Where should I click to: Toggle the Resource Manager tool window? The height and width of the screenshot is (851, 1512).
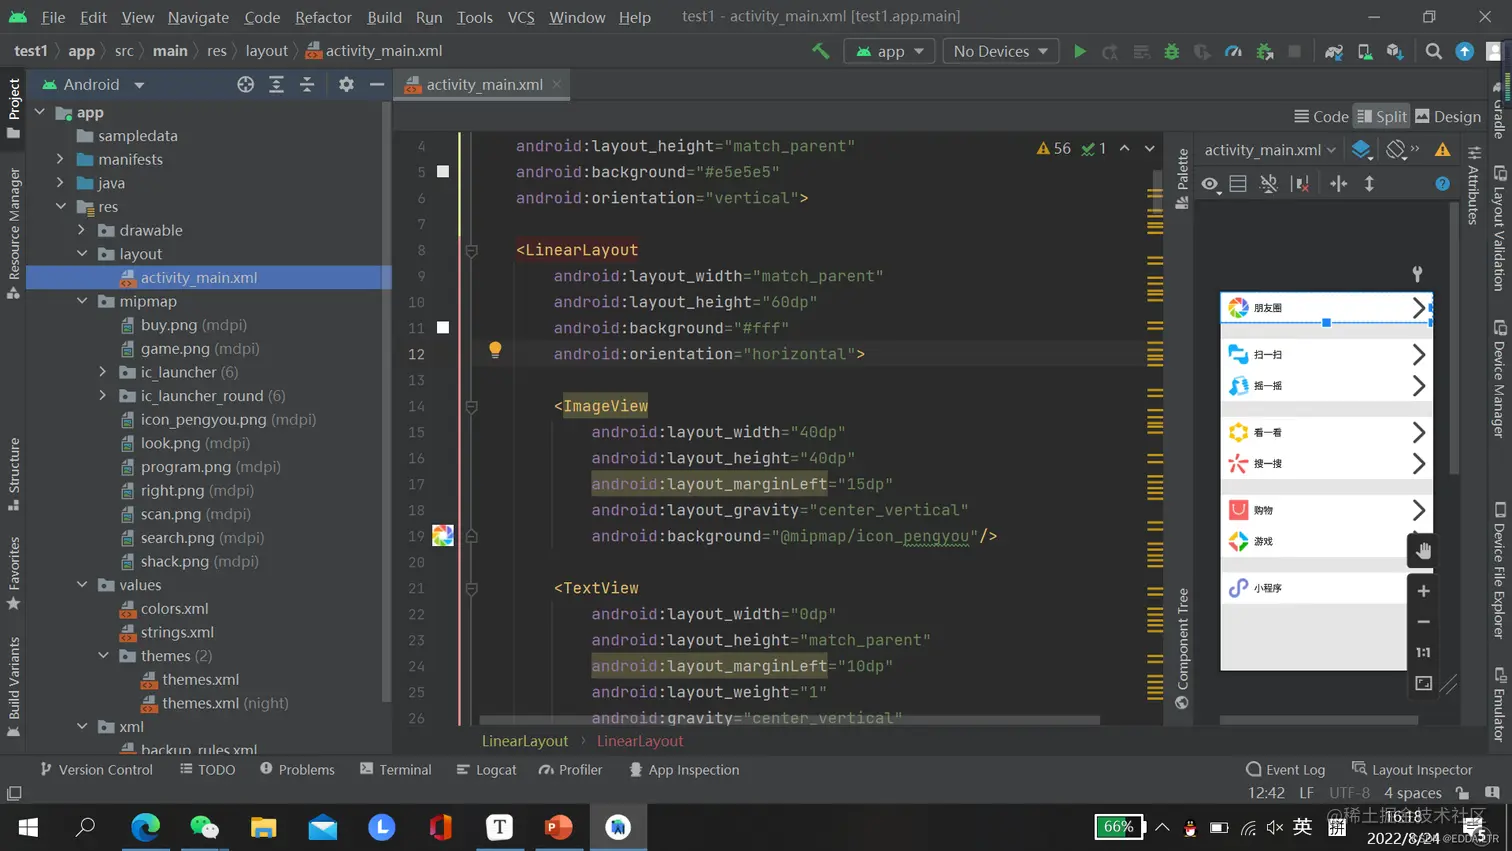tap(13, 233)
